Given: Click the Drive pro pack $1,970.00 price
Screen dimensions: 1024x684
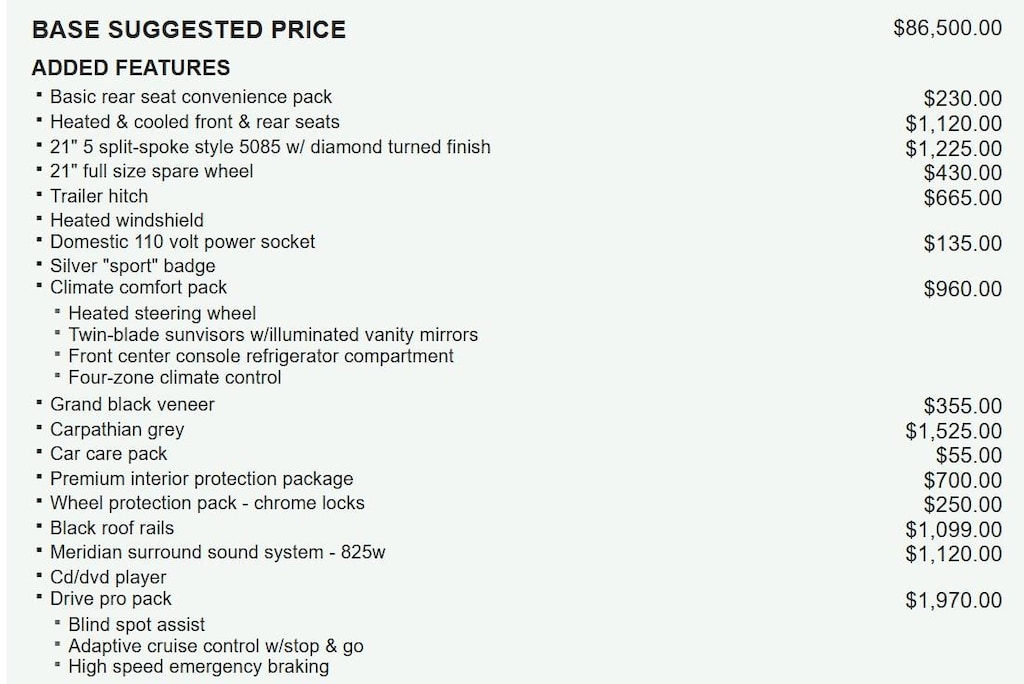Looking at the screenshot, I should [953, 600].
